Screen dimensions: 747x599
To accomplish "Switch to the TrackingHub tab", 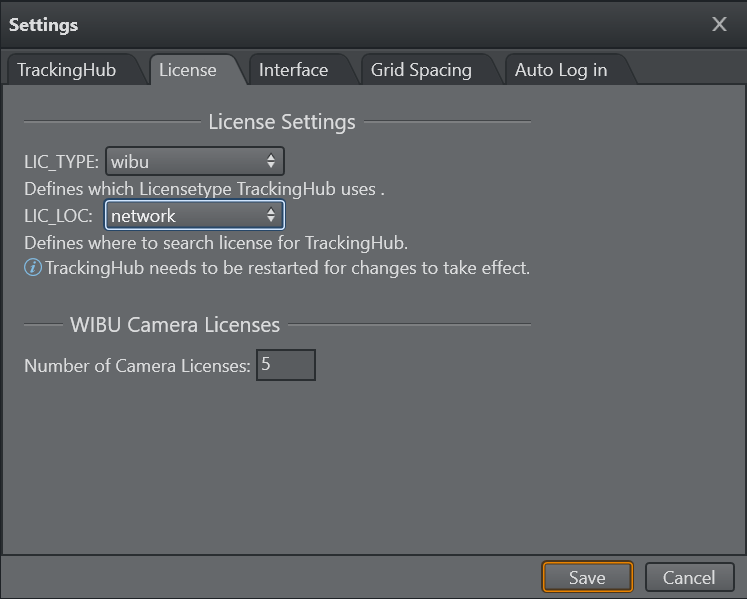I will [x=66, y=70].
